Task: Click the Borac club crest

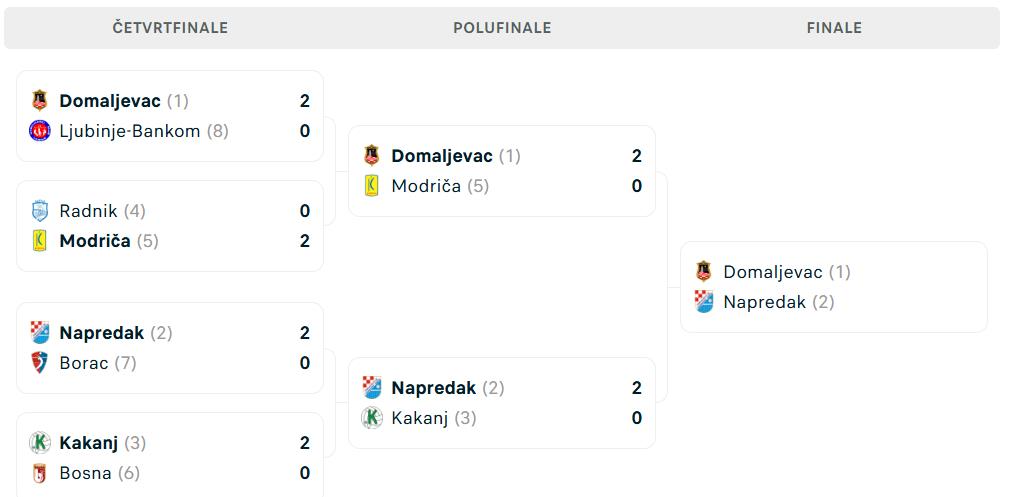Action: coord(40,364)
